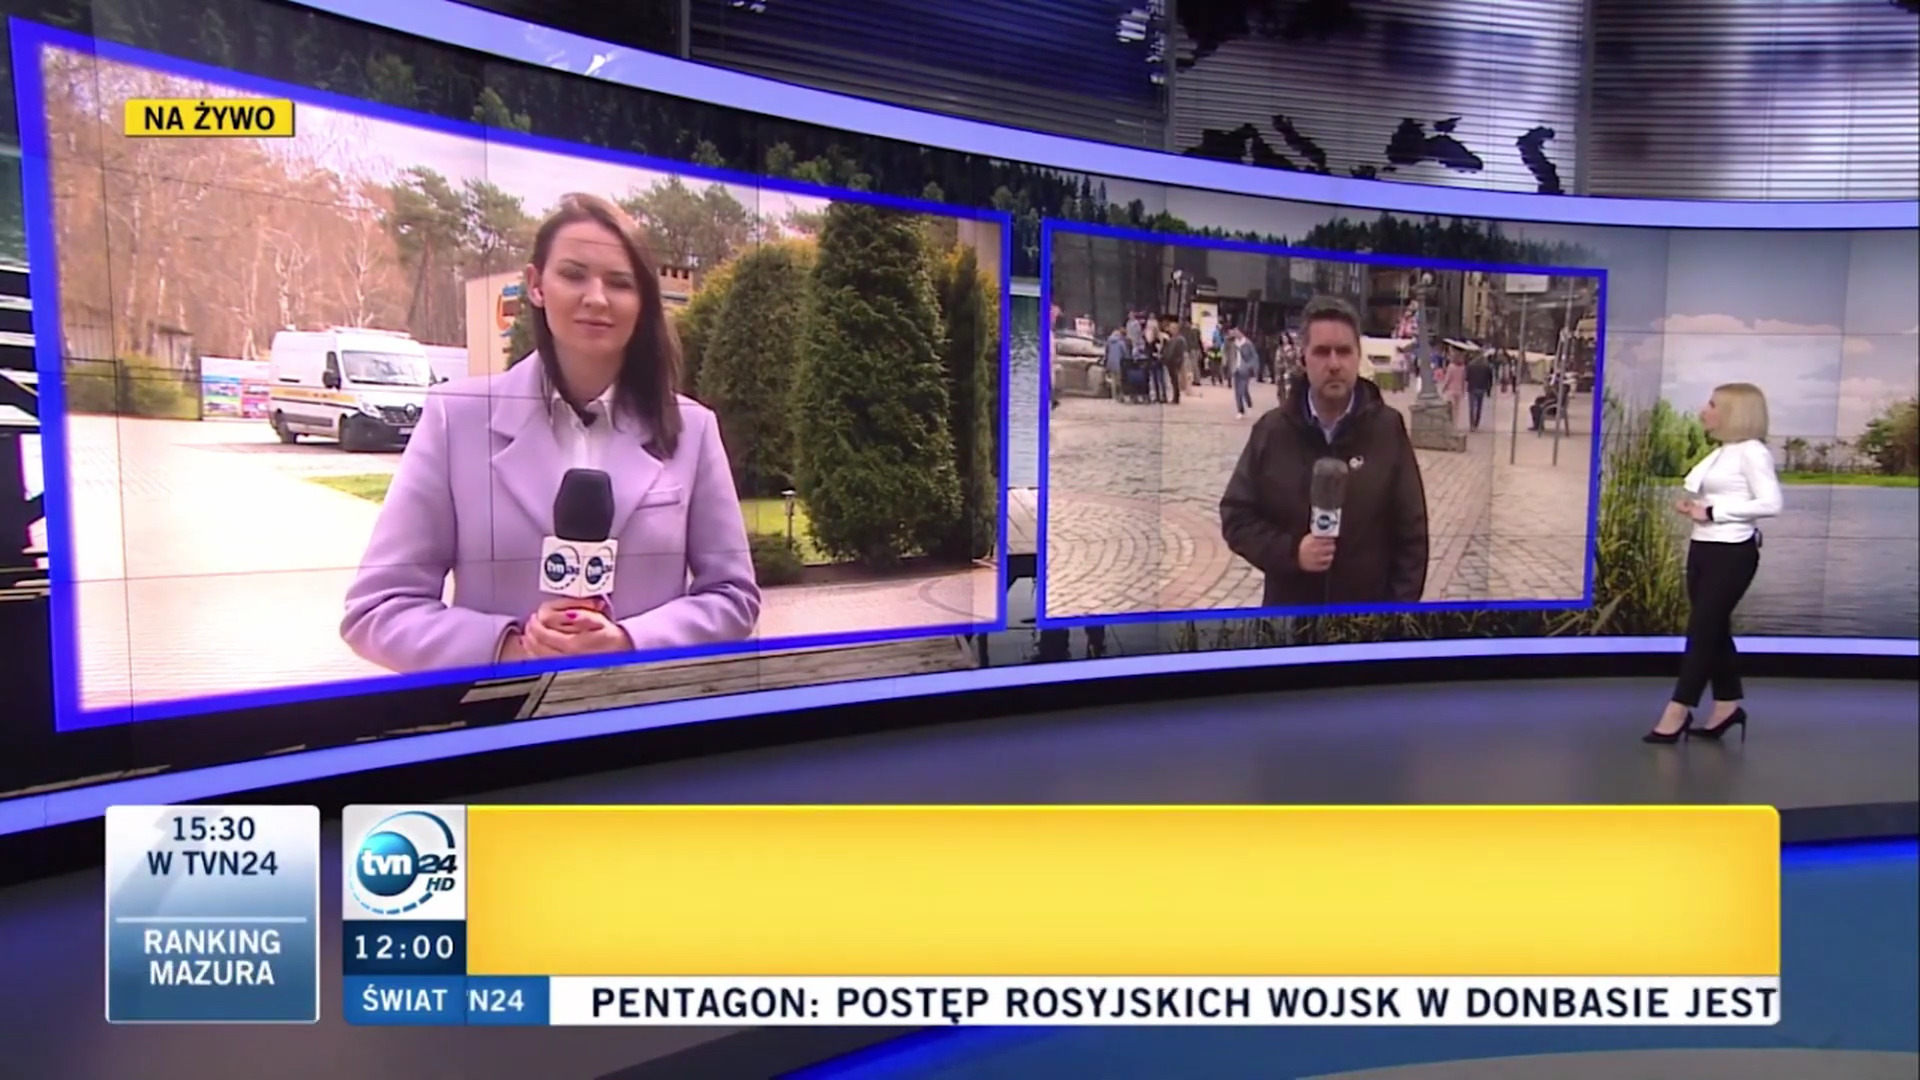Click the RANKING MAZURA promo label
Image resolution: width=1920 pixels, height=1080 pixels.
point(212,957)
